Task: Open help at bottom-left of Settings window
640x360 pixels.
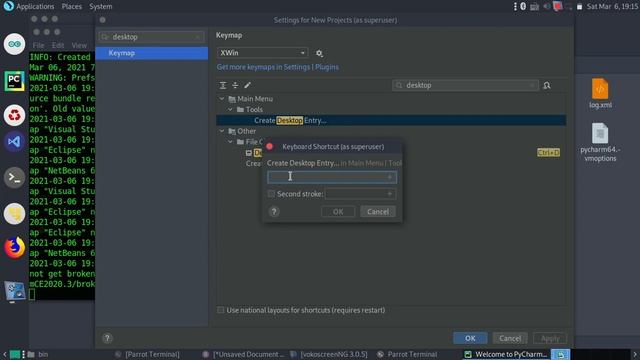Action: pos(107,338)
